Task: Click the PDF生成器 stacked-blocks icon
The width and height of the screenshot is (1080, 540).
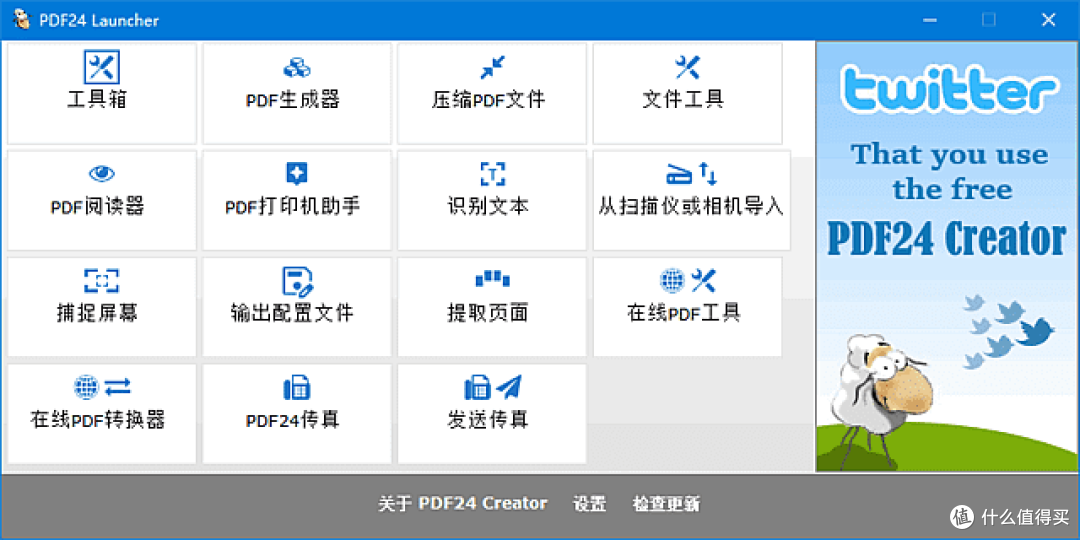Action: pyautogui.click(x=297, y=68)
